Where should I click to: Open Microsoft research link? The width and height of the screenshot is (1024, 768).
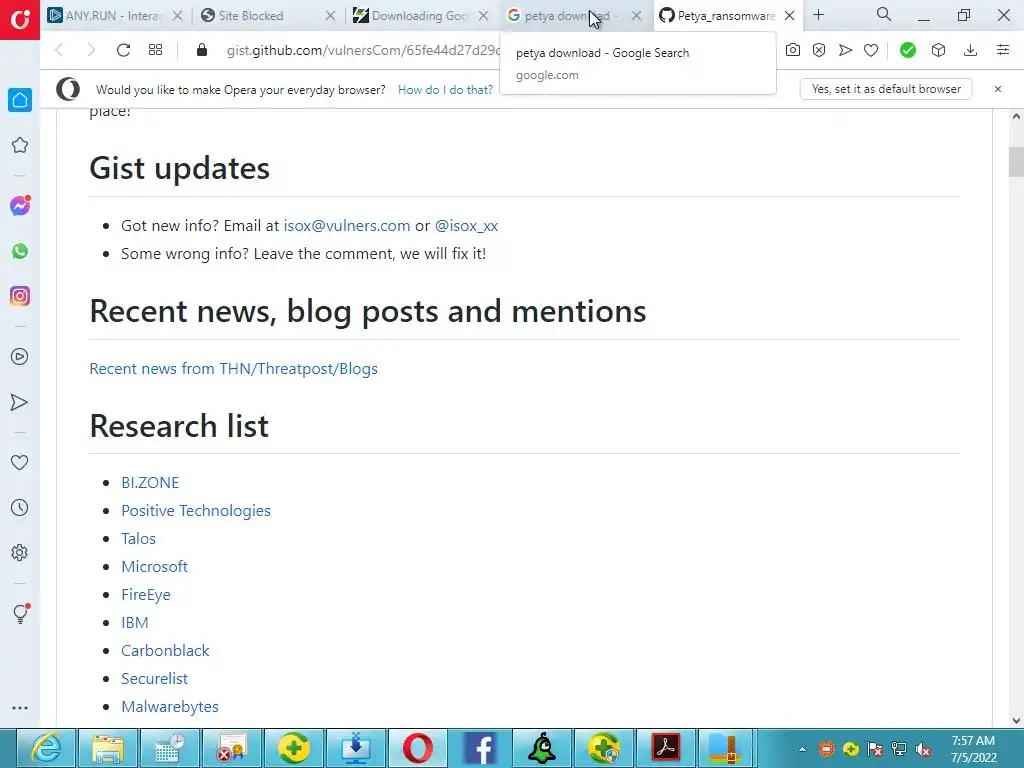(x=155, y=567)
